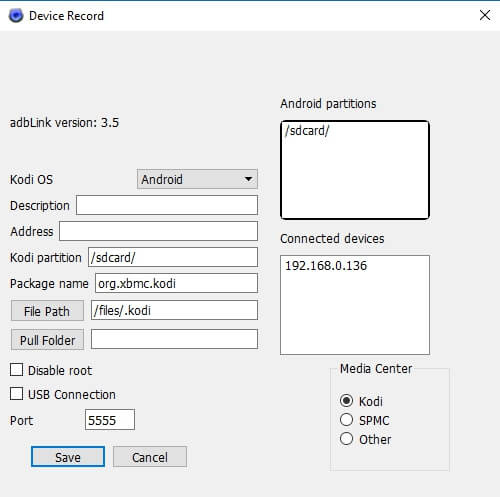Click the Kodi OS dropdown arrow
Viewport: 500px width, 497px height.
(248, 179)
